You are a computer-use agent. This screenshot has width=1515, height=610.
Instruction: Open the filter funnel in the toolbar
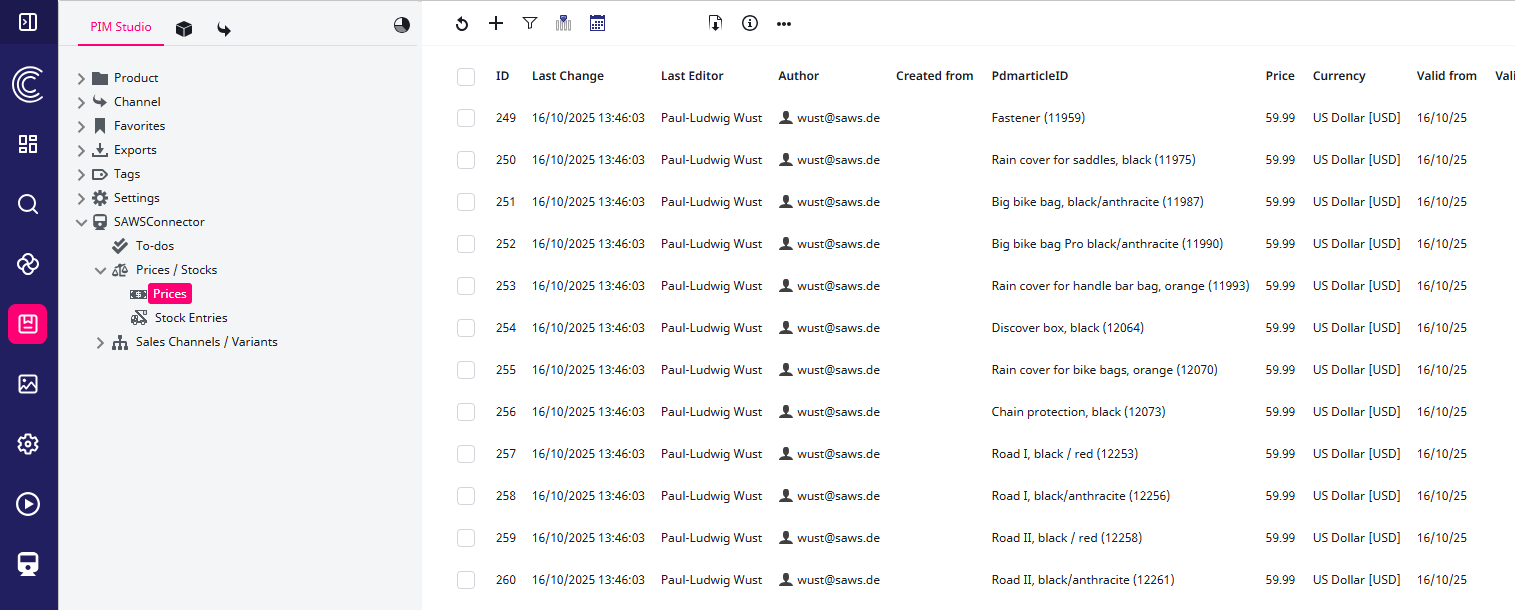530,23
